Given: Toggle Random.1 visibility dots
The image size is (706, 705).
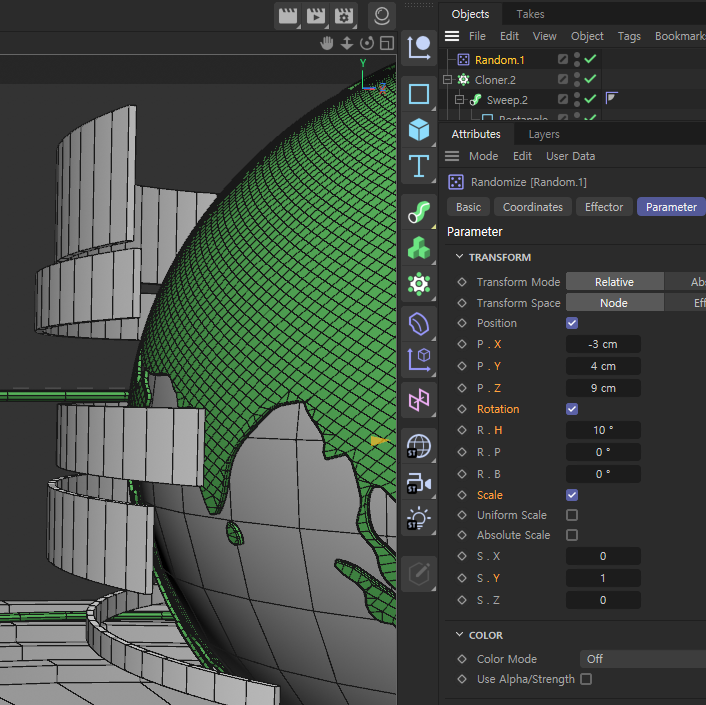Looking at the screenshot, I should click(577, 59).
